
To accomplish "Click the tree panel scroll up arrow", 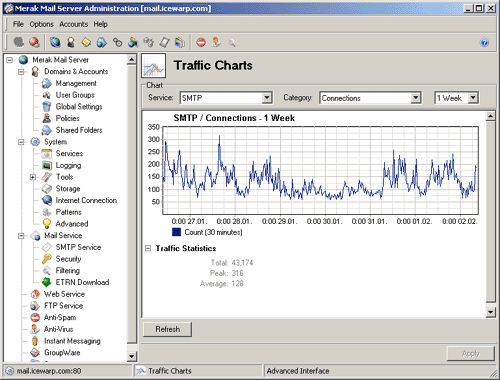I will (x=132, y=60).
